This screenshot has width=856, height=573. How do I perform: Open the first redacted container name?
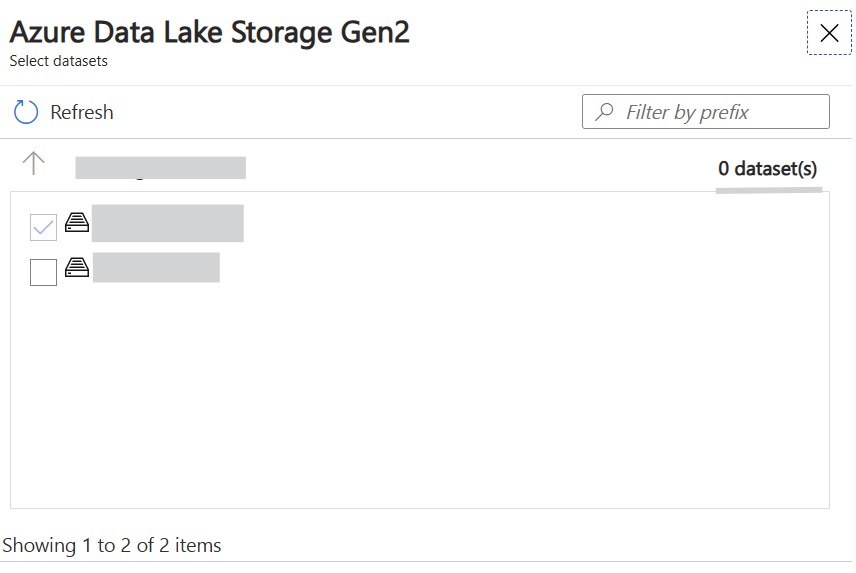[168, 223]
